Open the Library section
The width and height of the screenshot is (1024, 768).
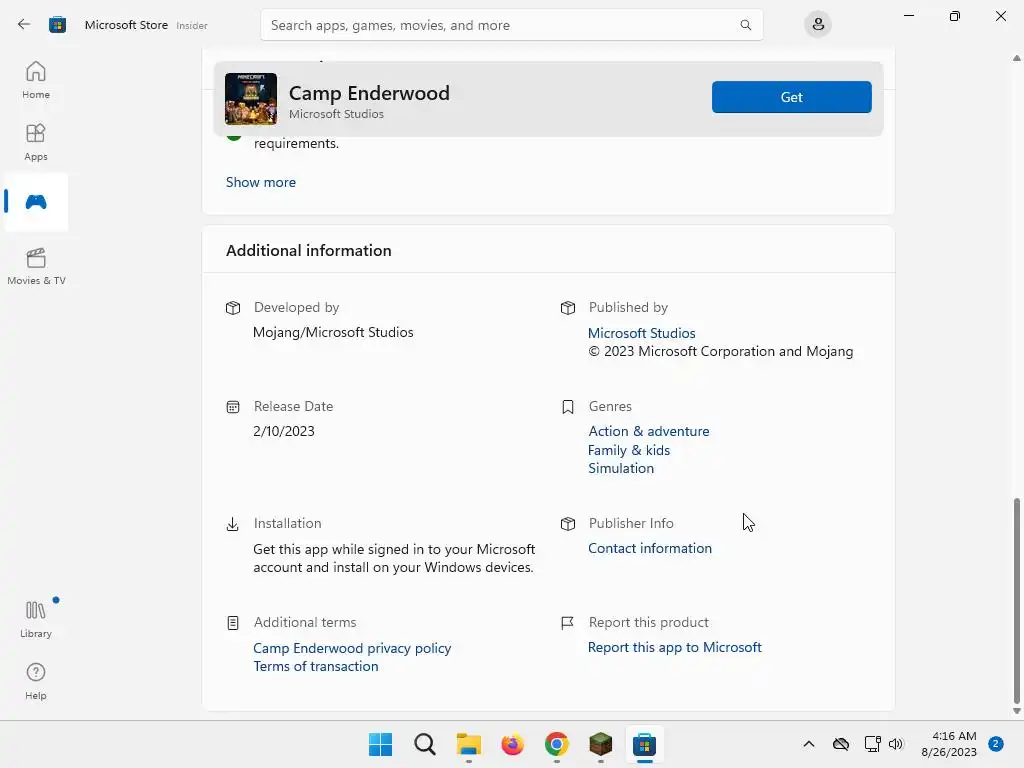36,619
